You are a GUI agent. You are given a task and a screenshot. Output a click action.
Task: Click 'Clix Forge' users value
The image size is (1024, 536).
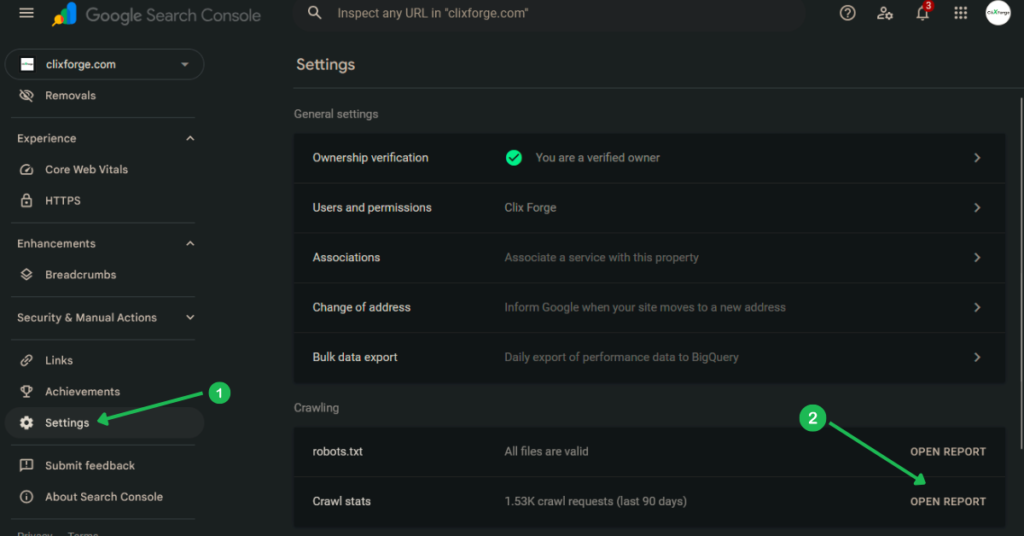click(530, 208)
